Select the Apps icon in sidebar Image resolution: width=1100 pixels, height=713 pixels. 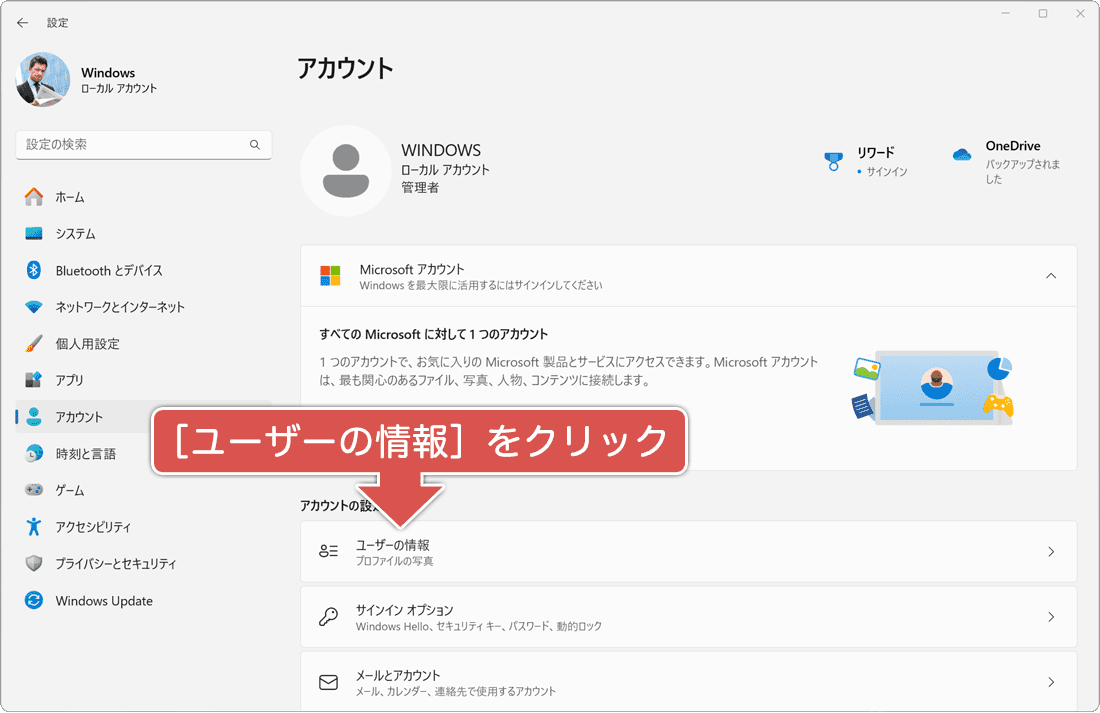pos(29,380)
